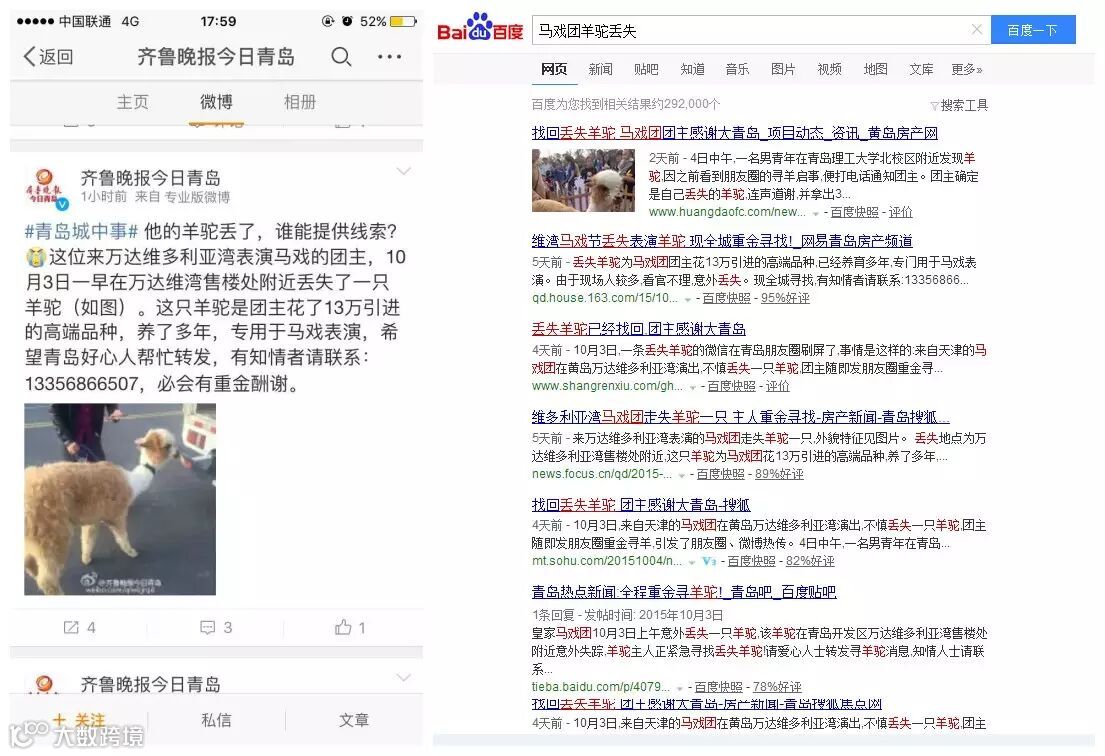Tap the 齐鲁晚报今日青岛 avatar on alpaca post
Viewport: 1105px width, 756px height.
click(46, 188)
